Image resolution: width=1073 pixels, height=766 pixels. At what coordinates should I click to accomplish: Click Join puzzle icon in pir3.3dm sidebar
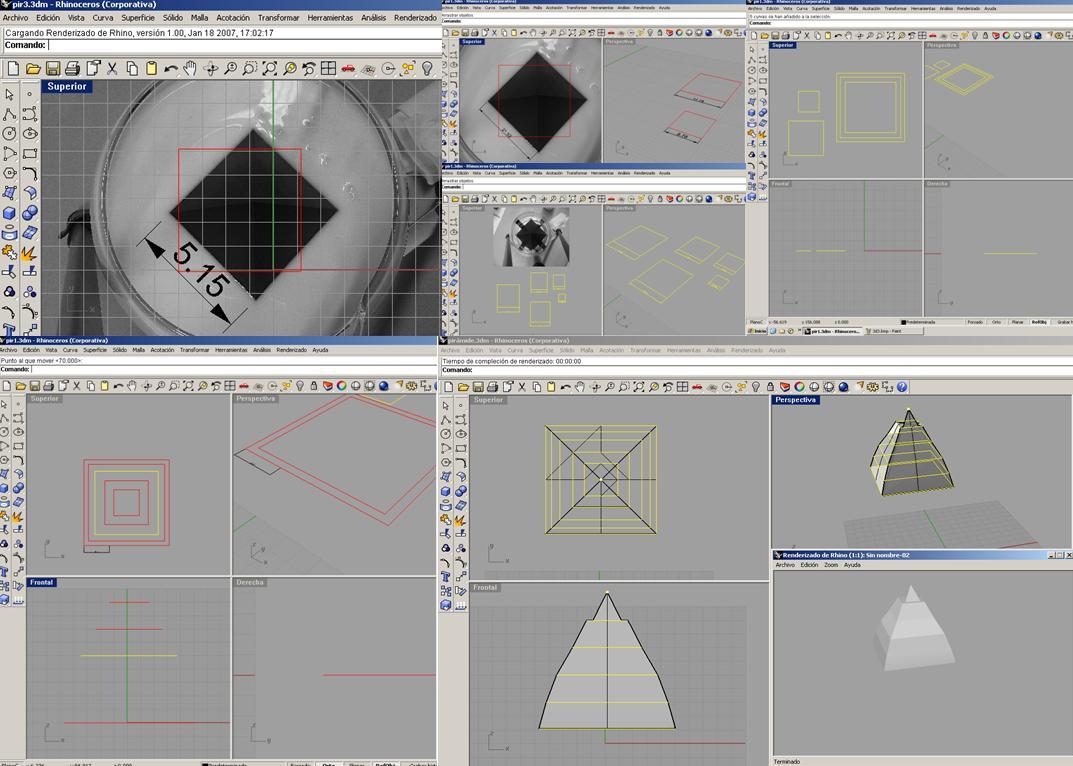point(9,253)
